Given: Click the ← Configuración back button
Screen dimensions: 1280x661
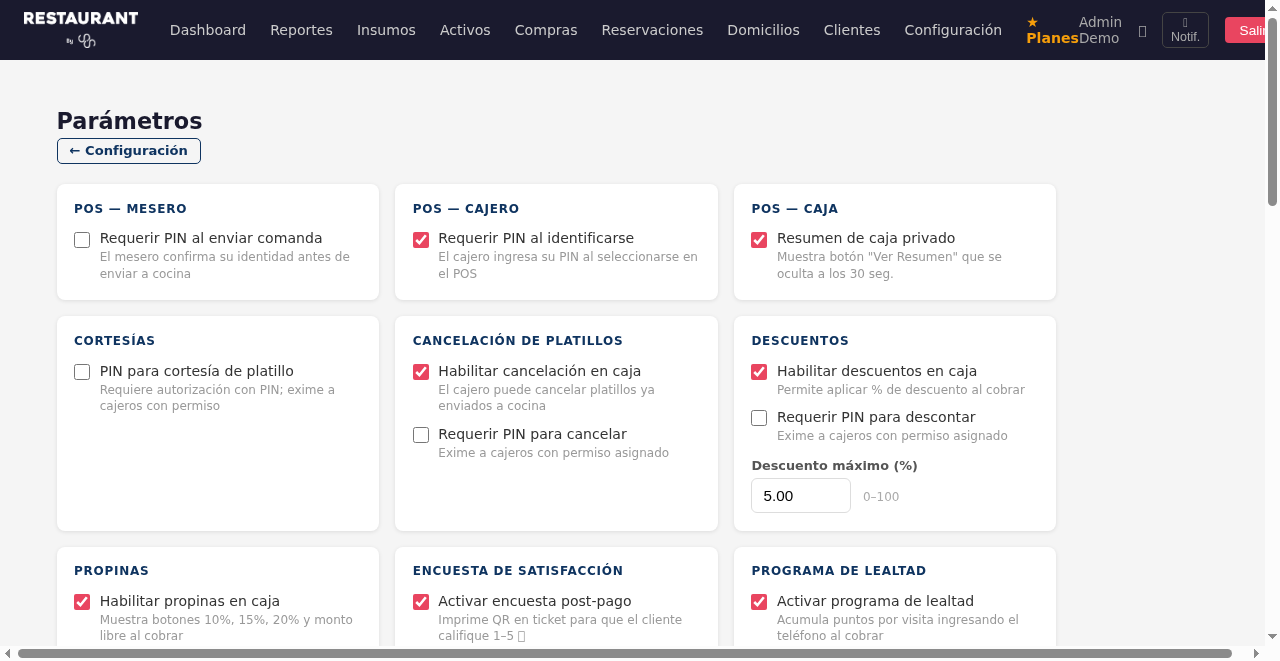Looking at the screenshot, I should coord(128,150).
